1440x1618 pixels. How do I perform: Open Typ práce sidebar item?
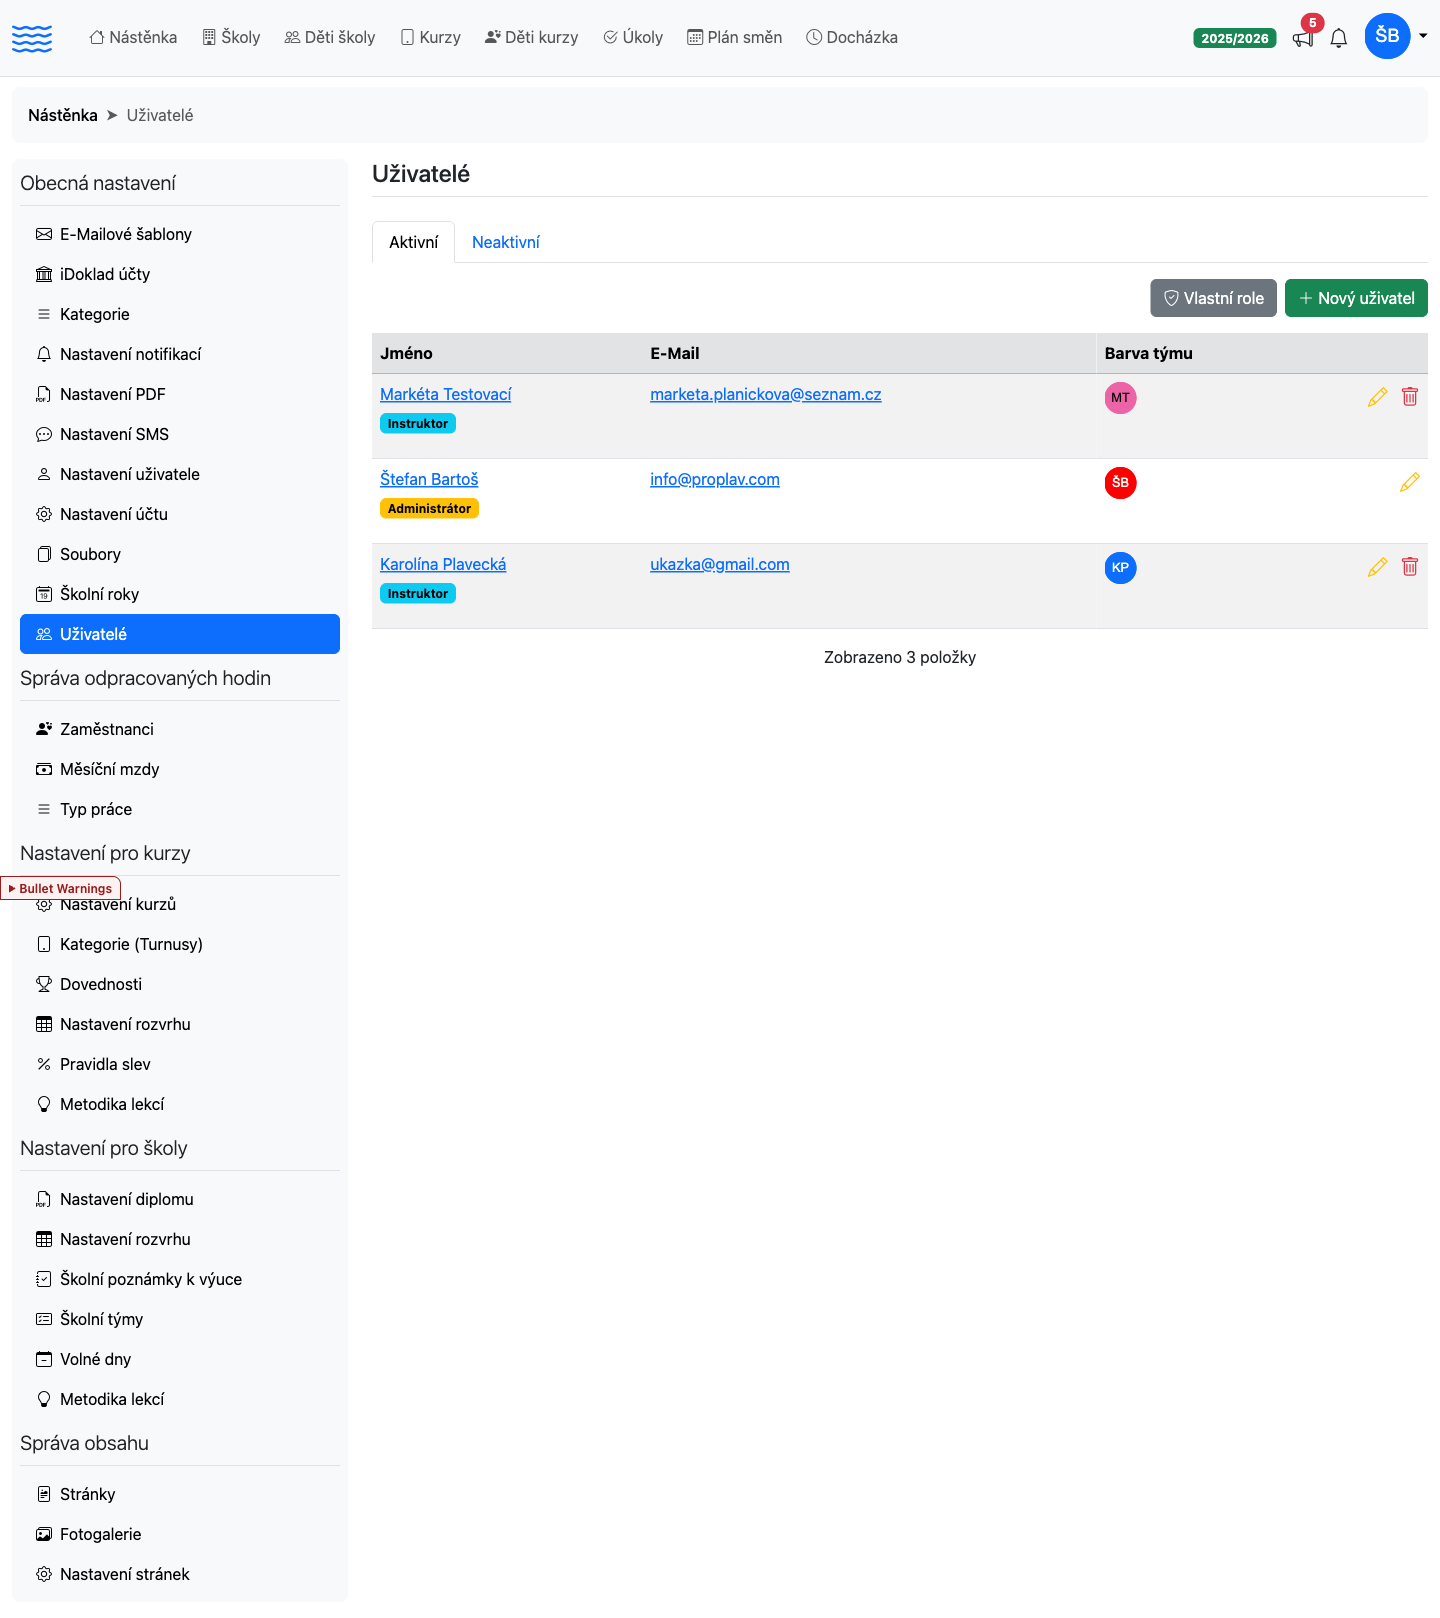click(x=180, y=809)
